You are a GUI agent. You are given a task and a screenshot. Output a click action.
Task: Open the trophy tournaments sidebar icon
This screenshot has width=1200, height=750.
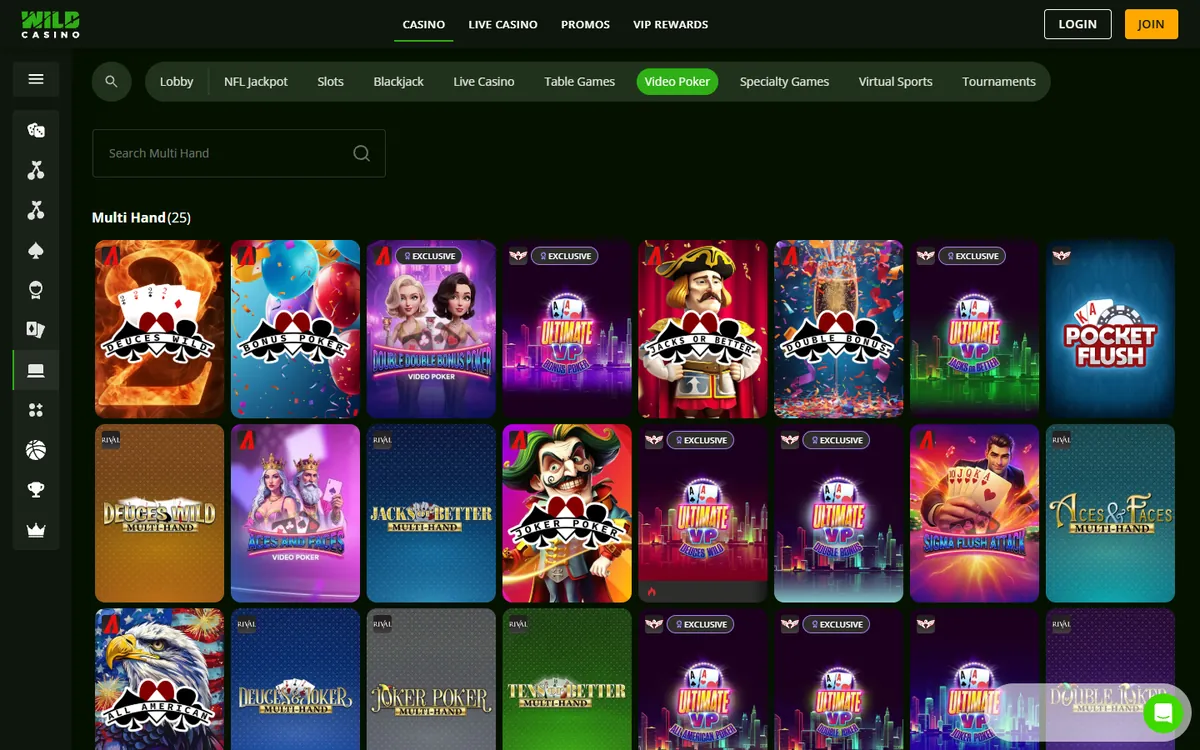(x=36, y=490)
